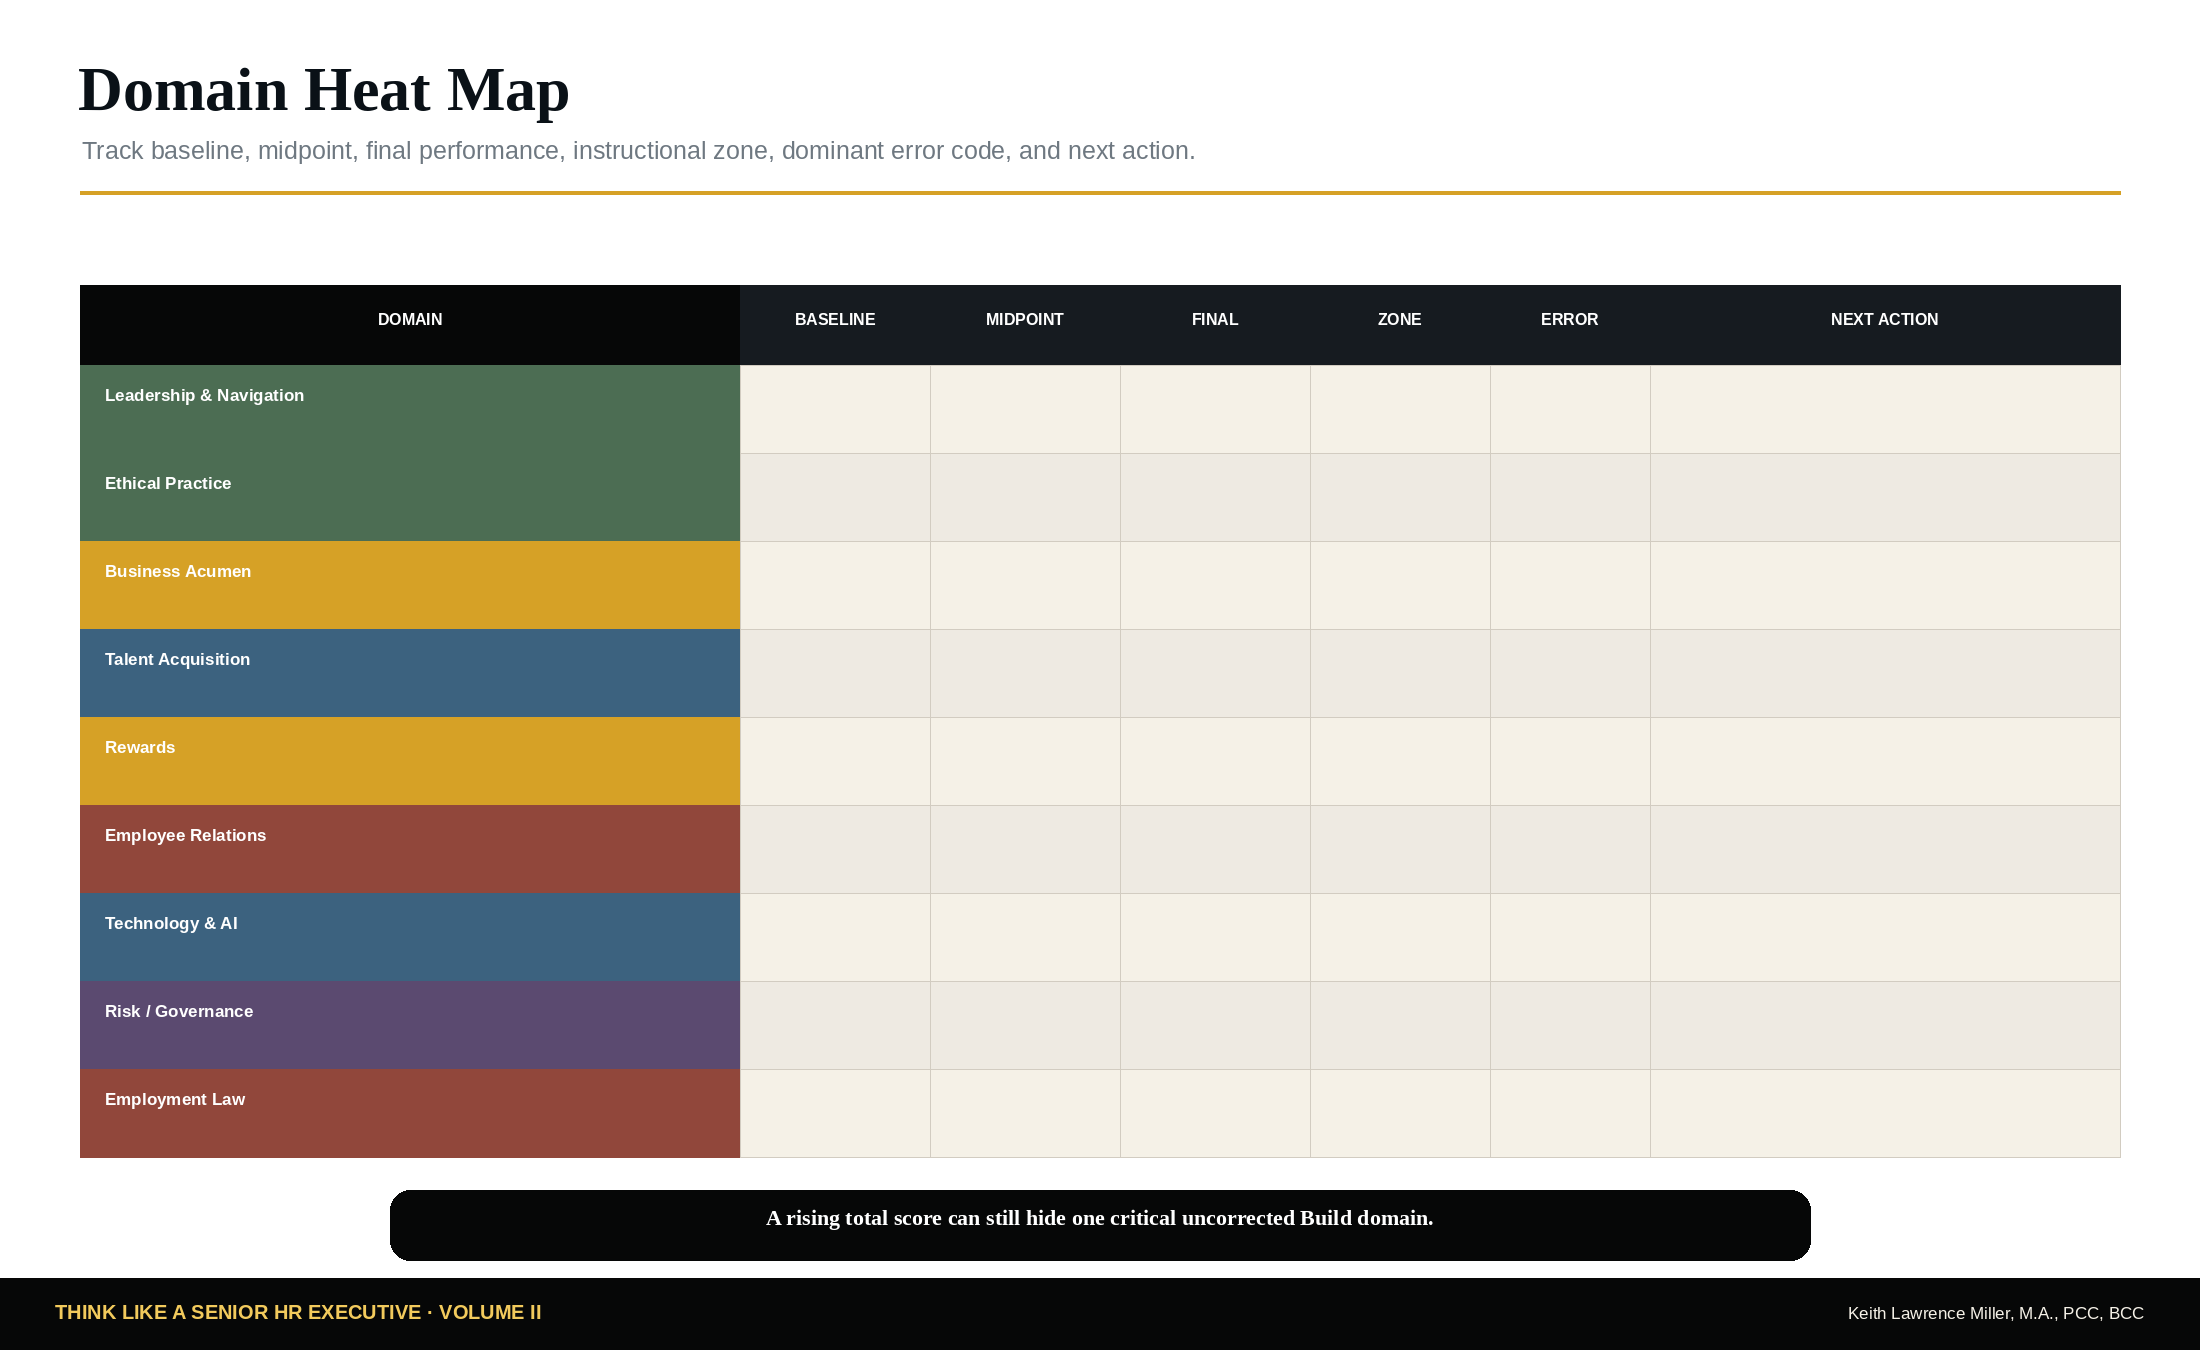The width and height of the screenshot is (2200, 1350).
Task: Click Final cell for Ethical Practice
Action: point(1215,498)
